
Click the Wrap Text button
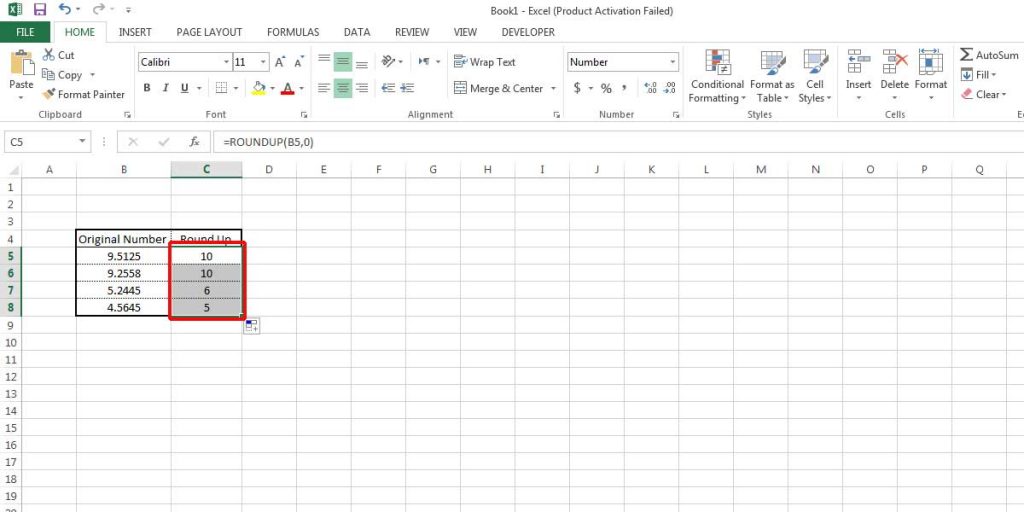pos(485,62)
